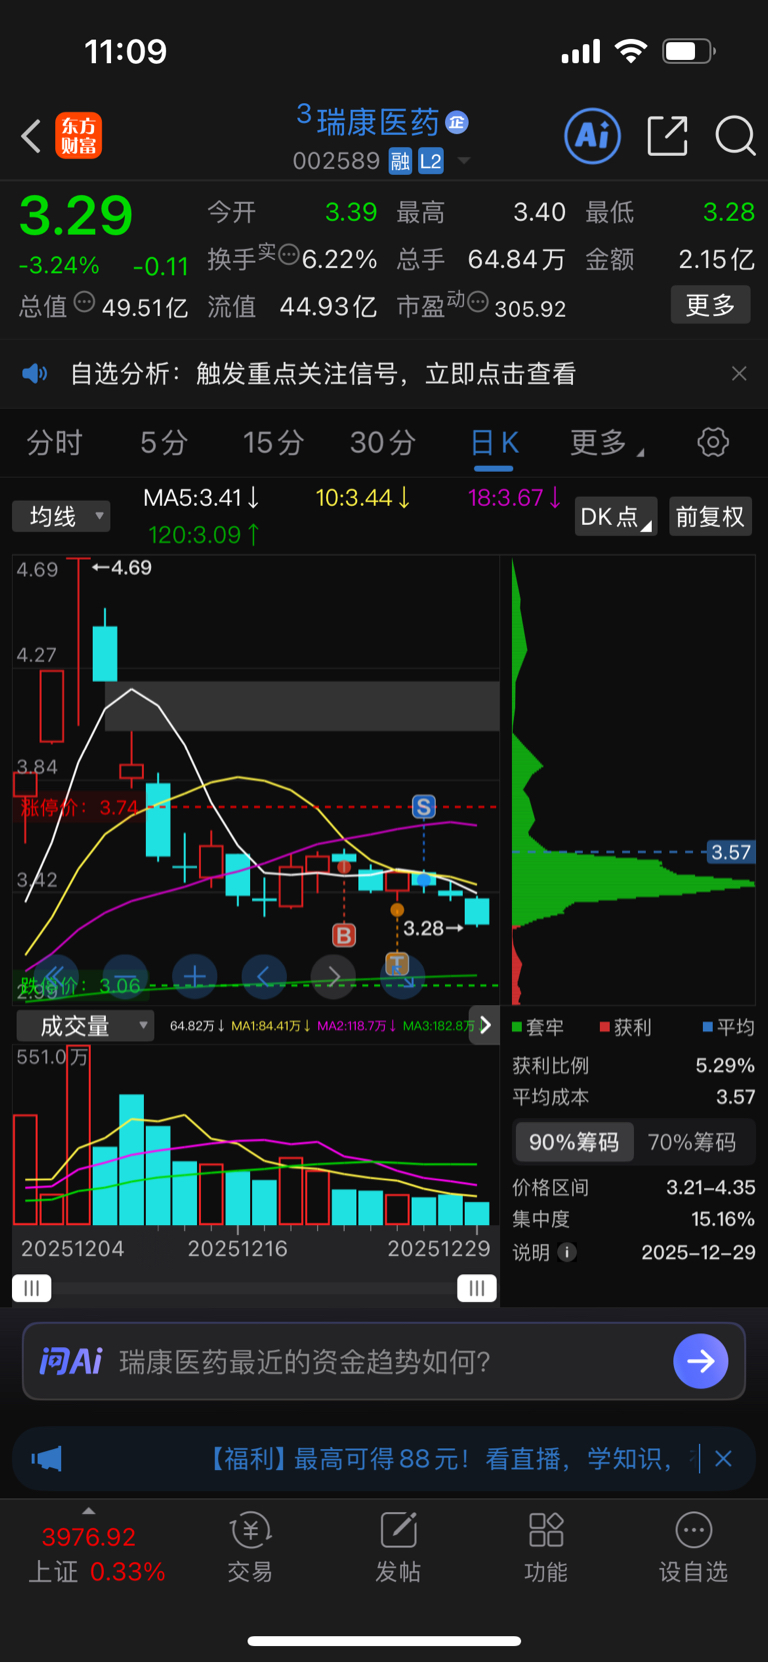Tap the 集中度 15.16% value
The width and height of the screenshot is (768, 1663).
click(x=722, y=1219)
